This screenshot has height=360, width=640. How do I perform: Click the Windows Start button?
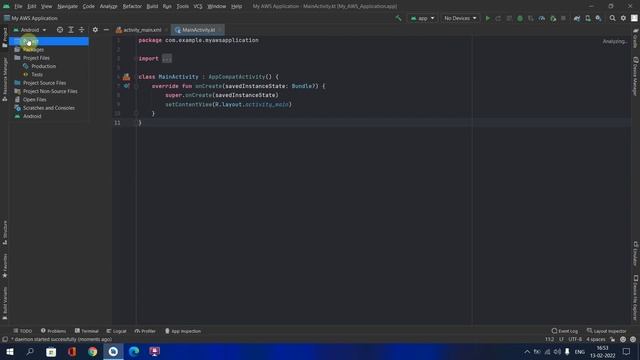(10, 351)
